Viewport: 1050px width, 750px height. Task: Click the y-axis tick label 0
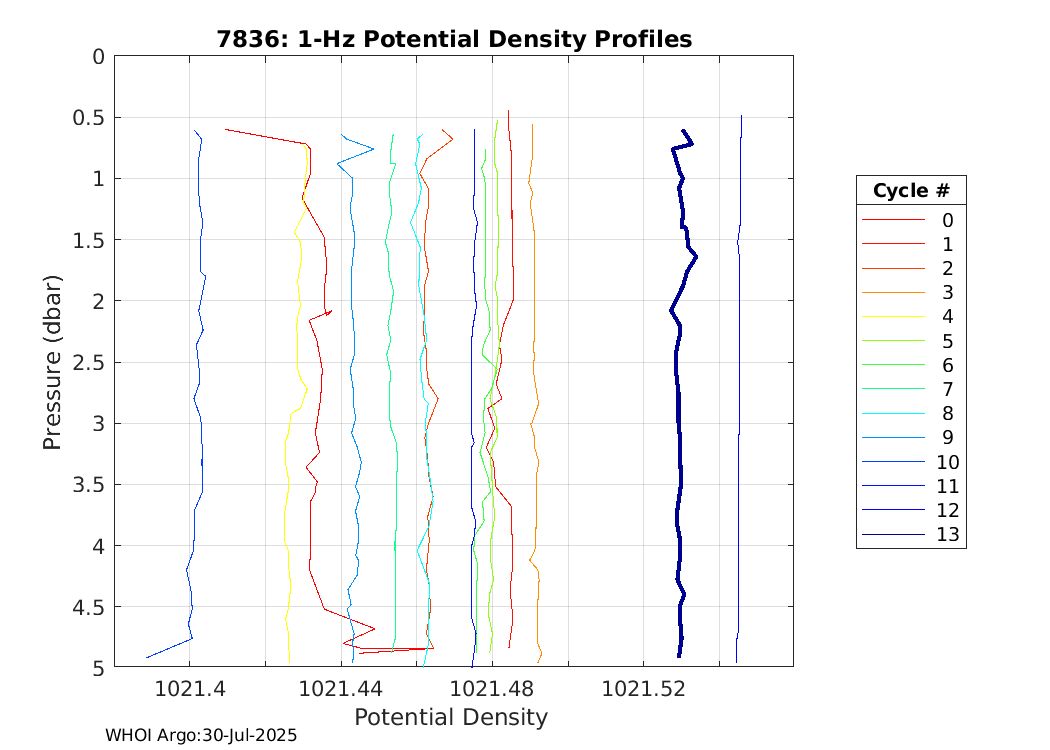point(98,56)
